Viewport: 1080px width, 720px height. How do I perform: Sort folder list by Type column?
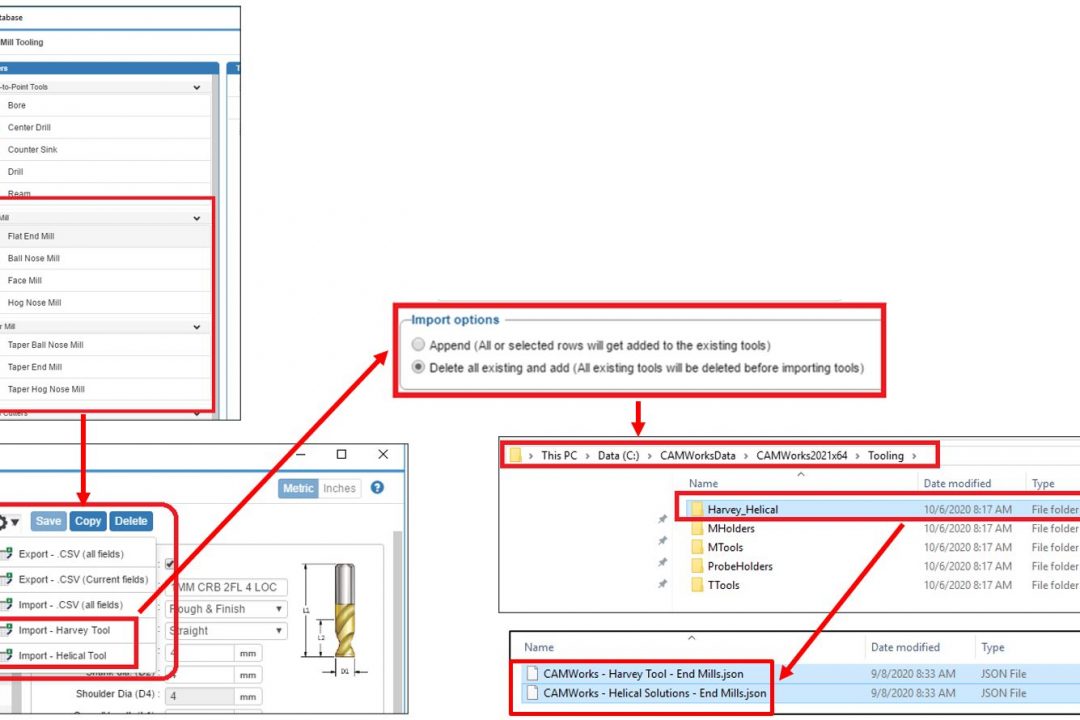[x=1043, y=484]
